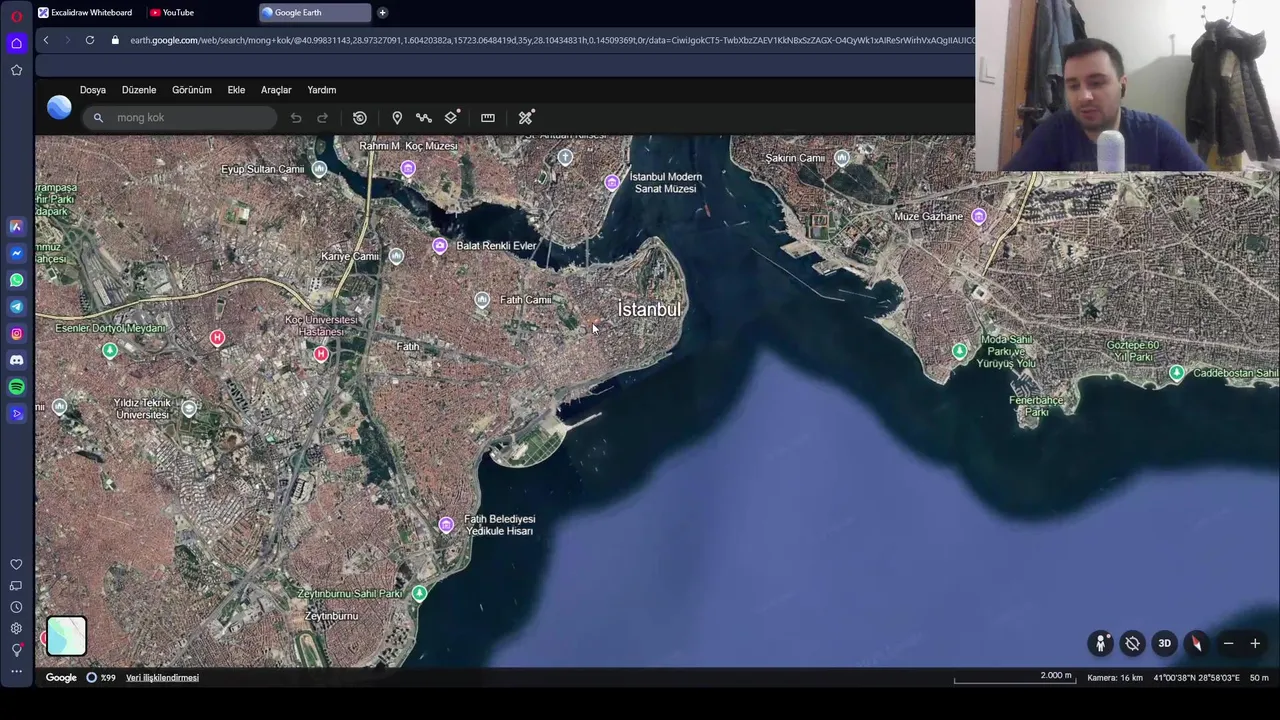Viewport: 1280px width, 720px height.
Task: Click the browser back arrow
Action: pos(46,40)
